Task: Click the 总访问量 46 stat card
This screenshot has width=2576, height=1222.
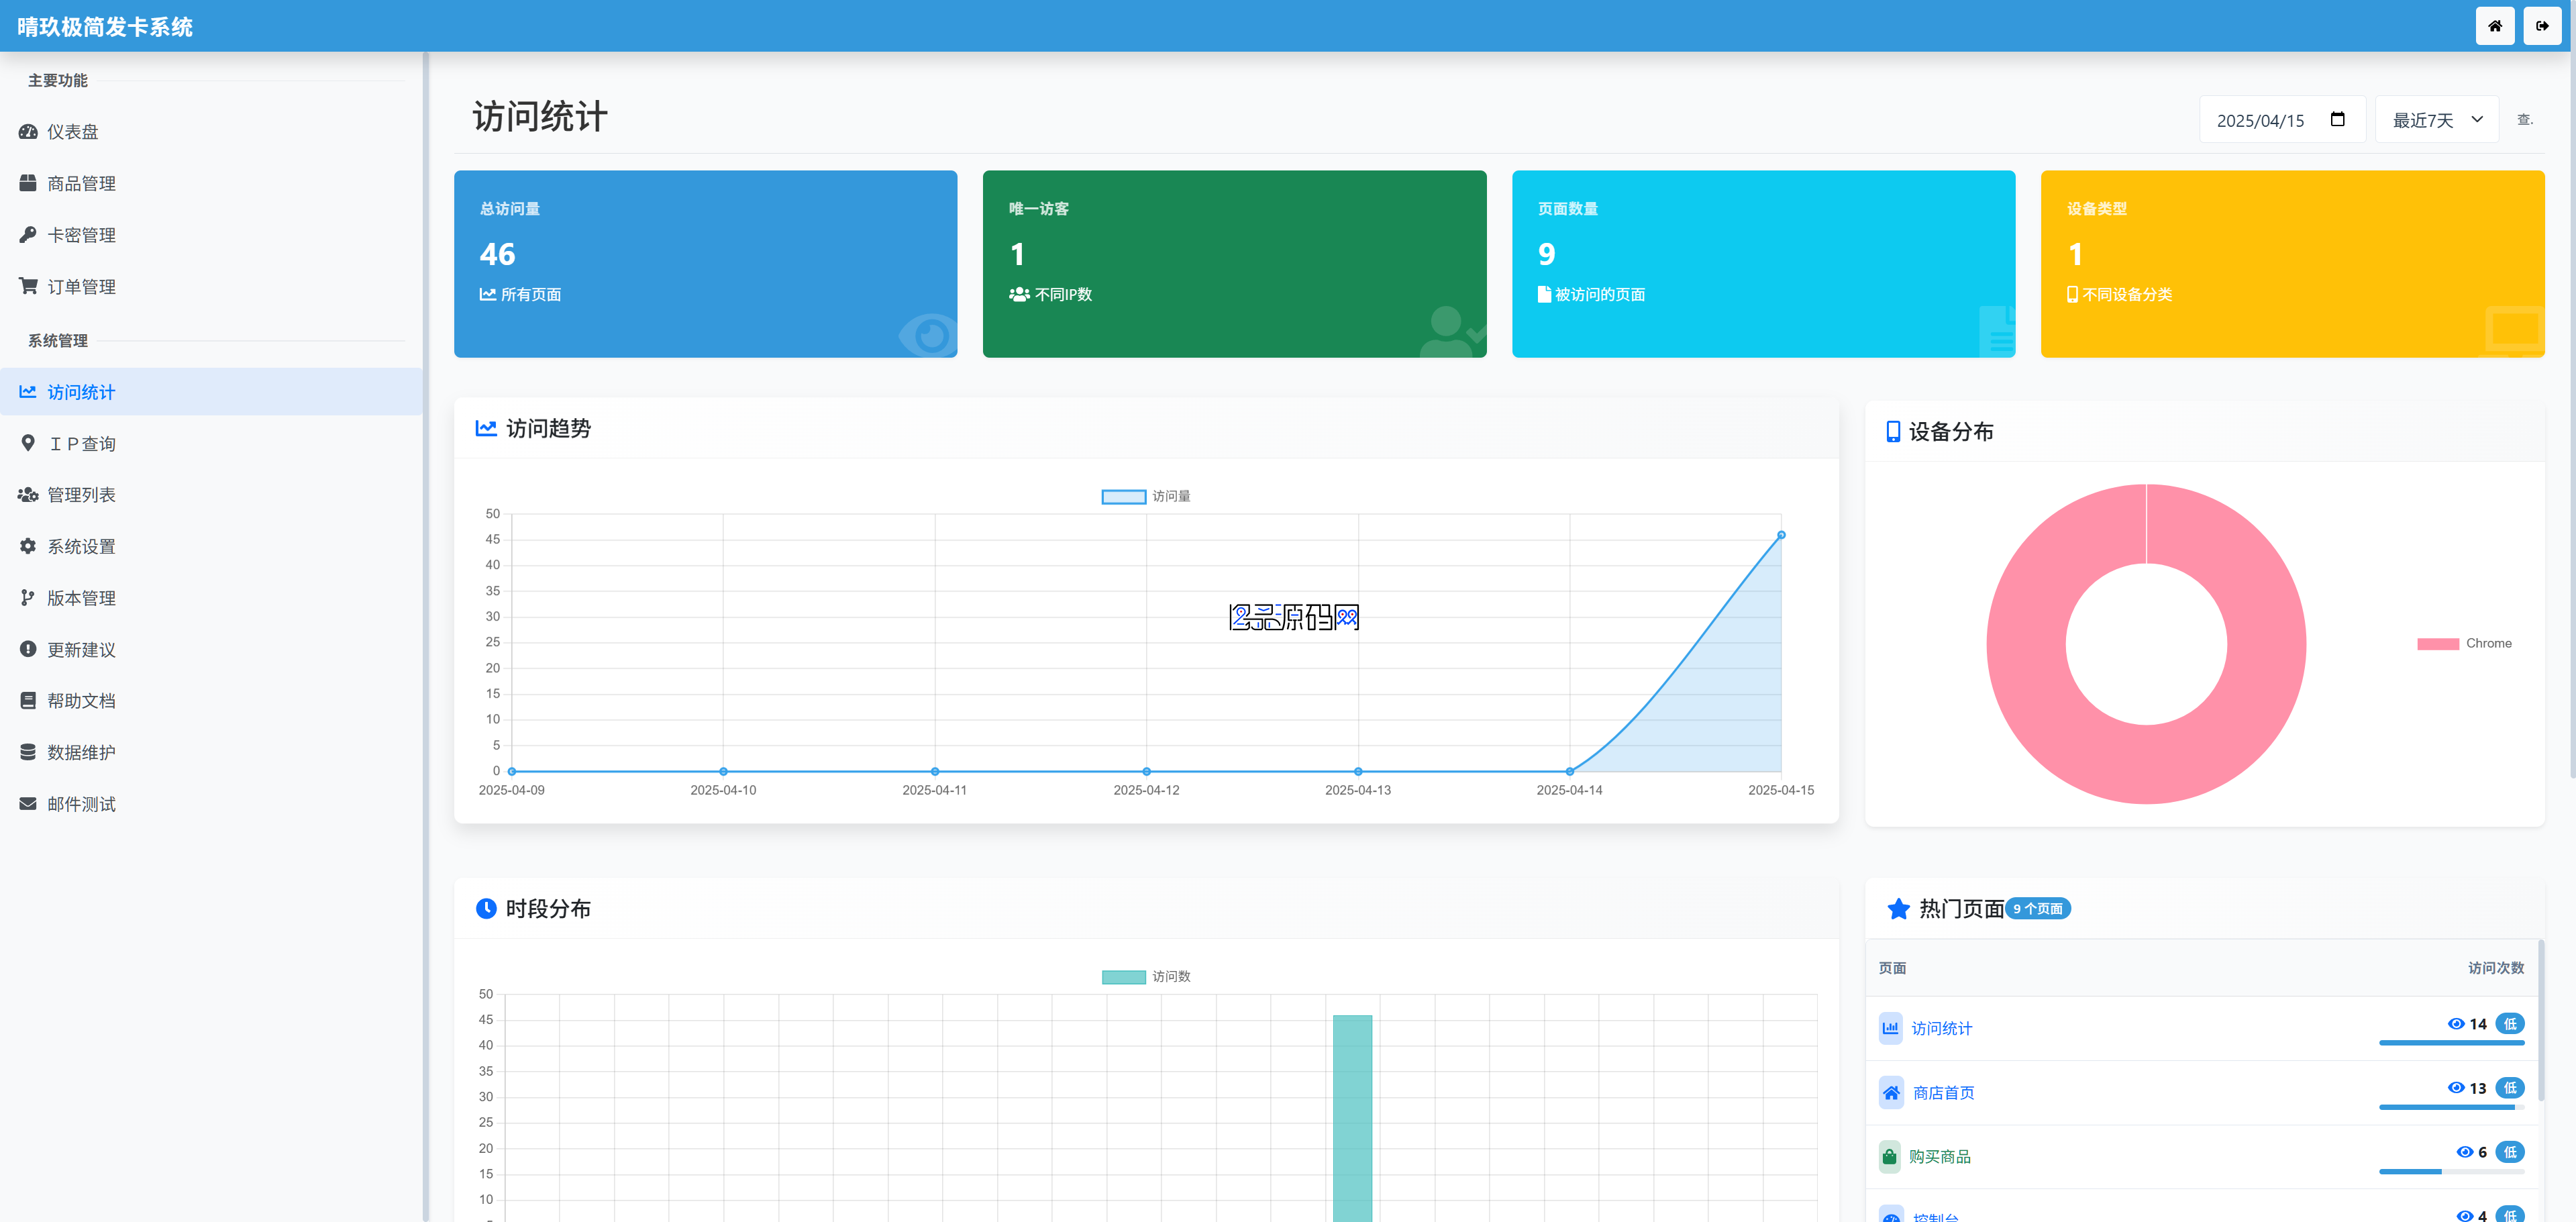Action: (x=705, y=264)
